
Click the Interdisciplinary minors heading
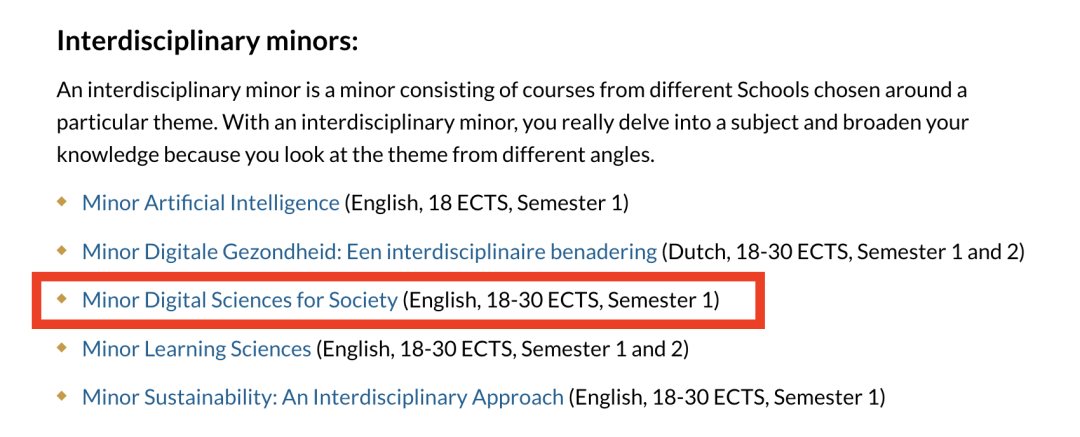point(207,42)
